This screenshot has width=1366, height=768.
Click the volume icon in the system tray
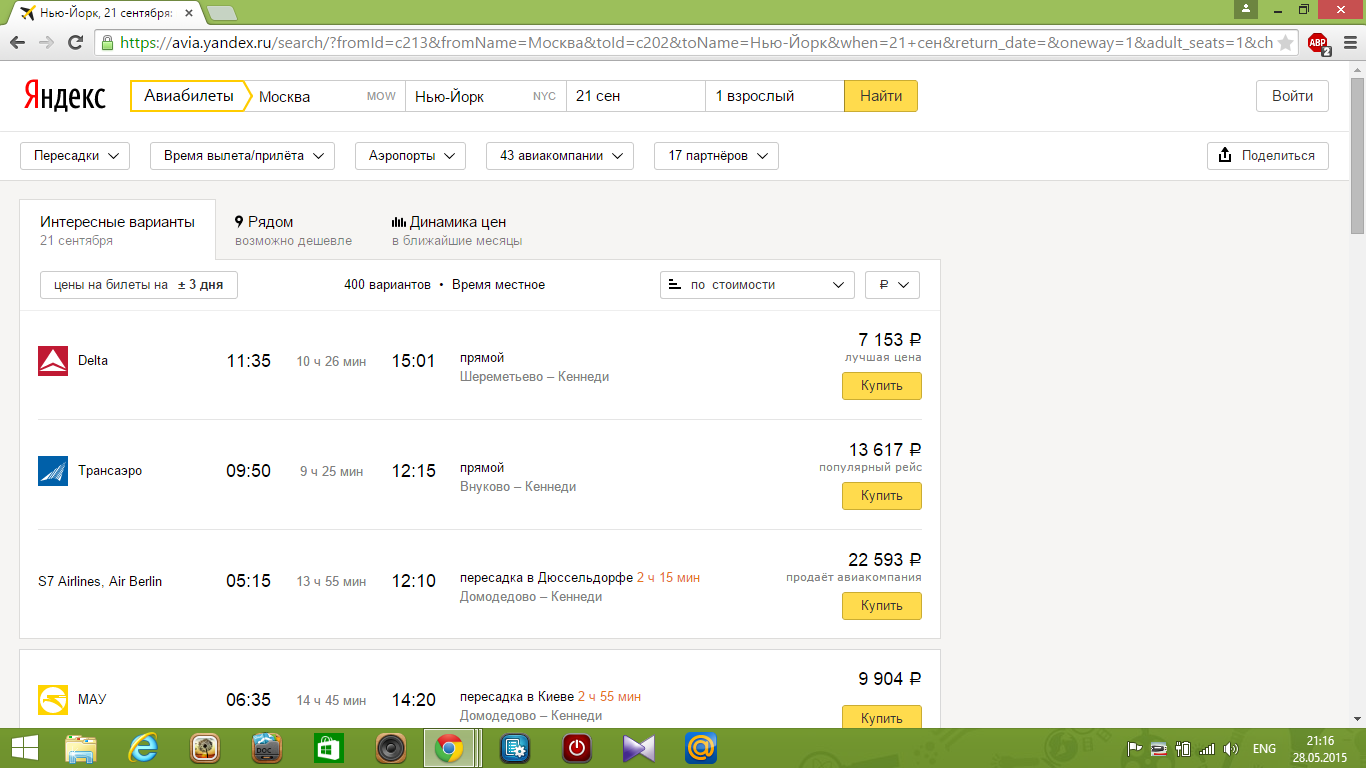[1230, 748]
